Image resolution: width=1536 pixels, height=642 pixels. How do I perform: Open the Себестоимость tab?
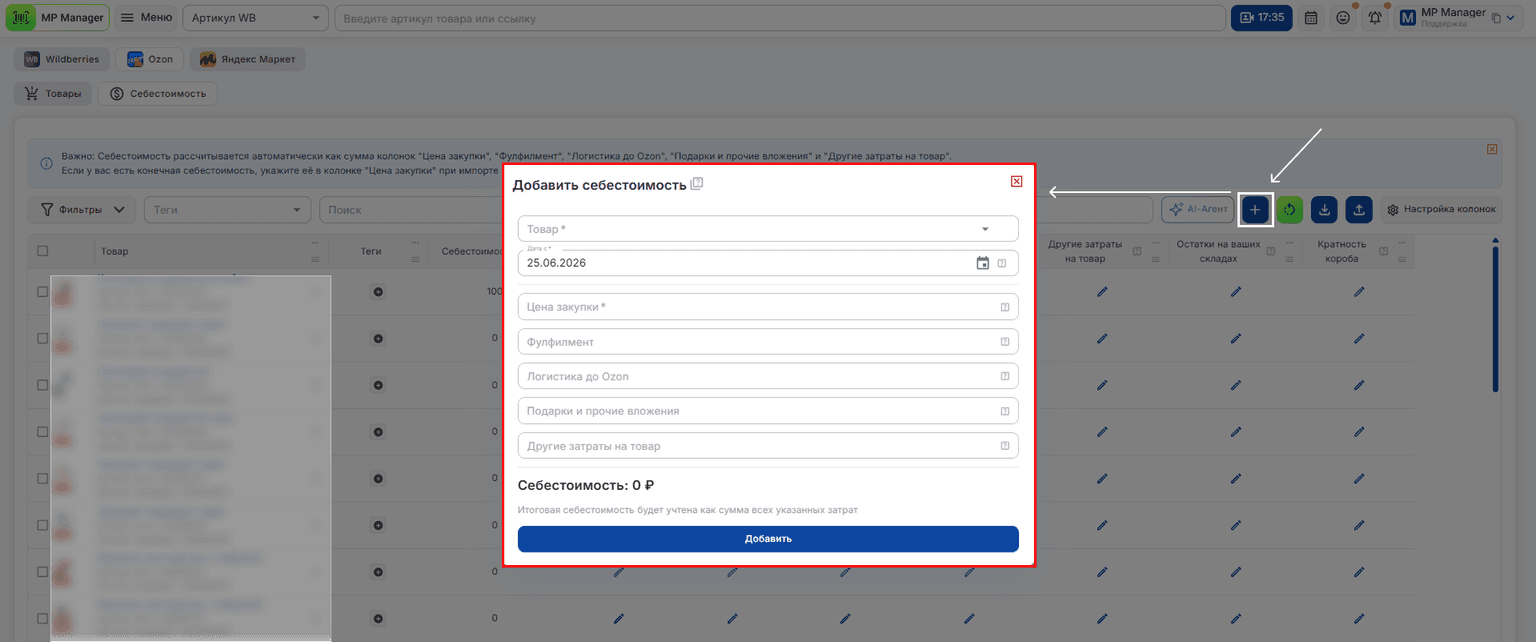pos(159,94)
